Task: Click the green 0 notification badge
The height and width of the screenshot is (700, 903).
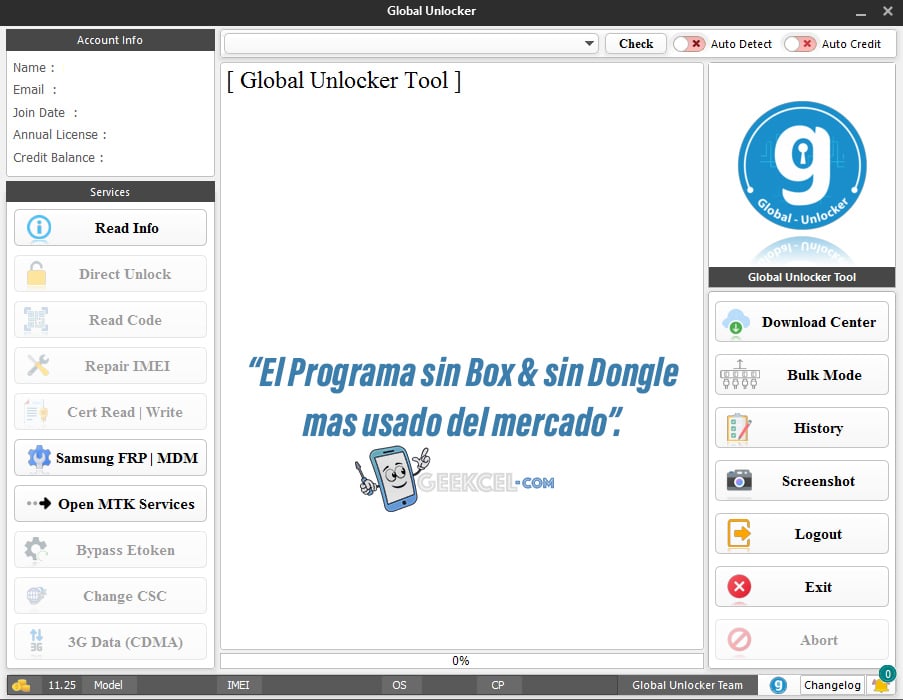Action: click(x=887, y=673)
